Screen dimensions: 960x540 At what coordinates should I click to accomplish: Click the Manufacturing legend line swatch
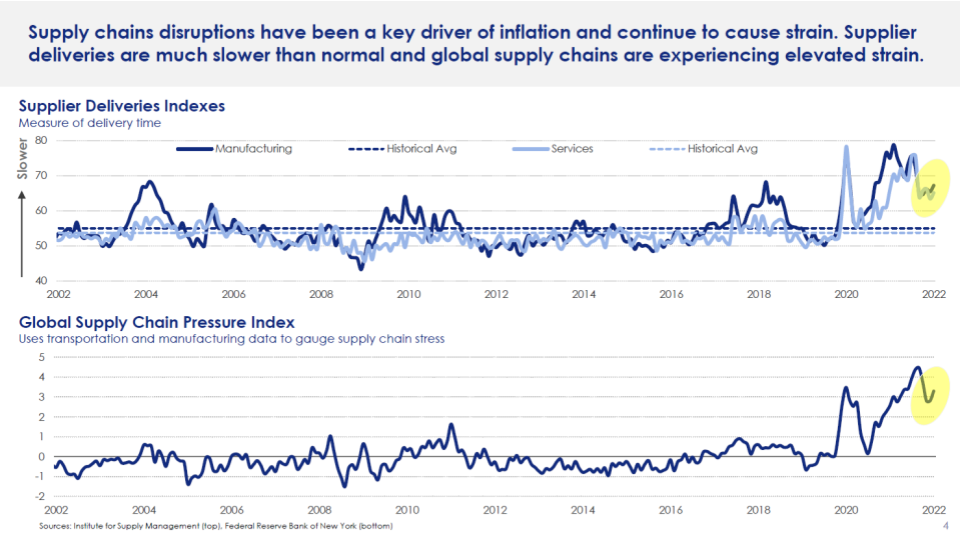[194, 149]
